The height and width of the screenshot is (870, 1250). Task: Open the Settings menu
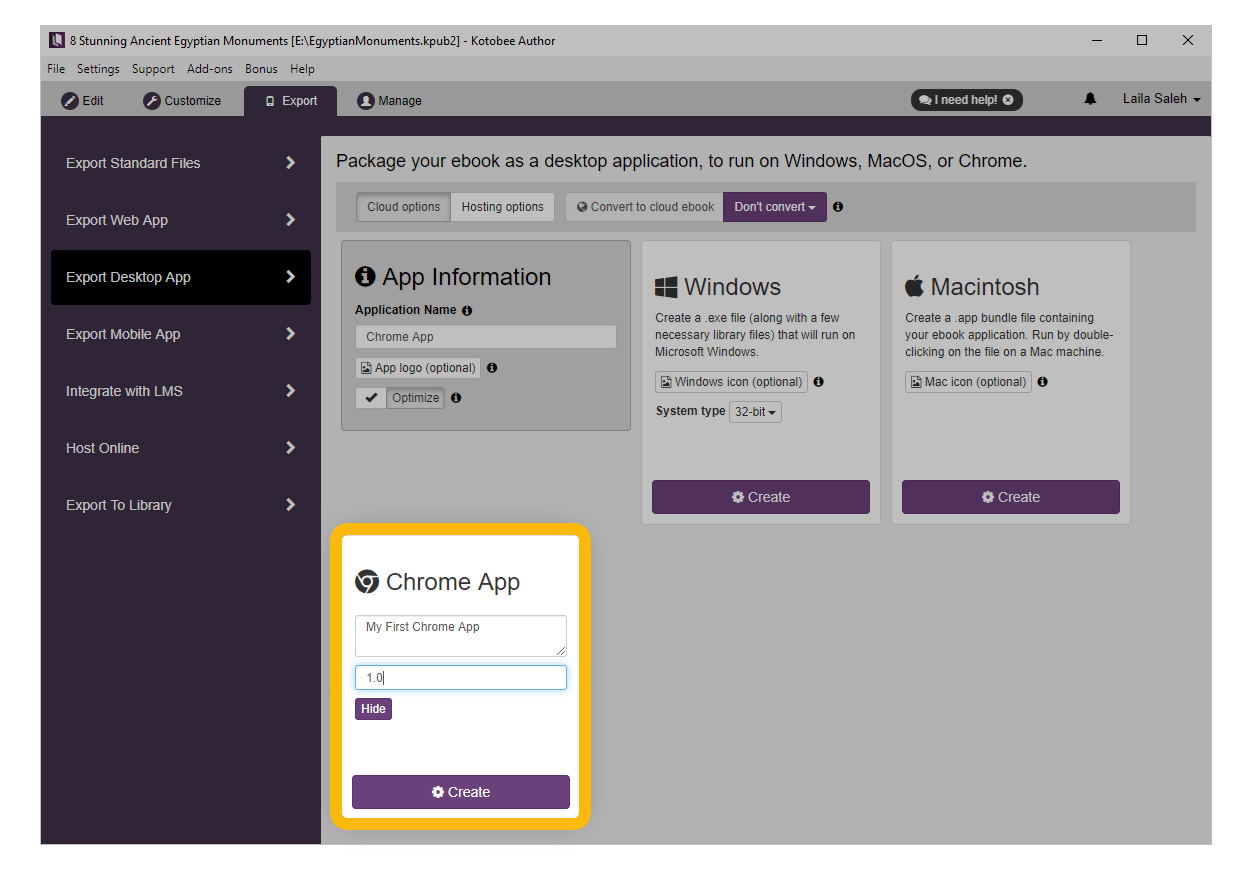click(x=98, y=69)
